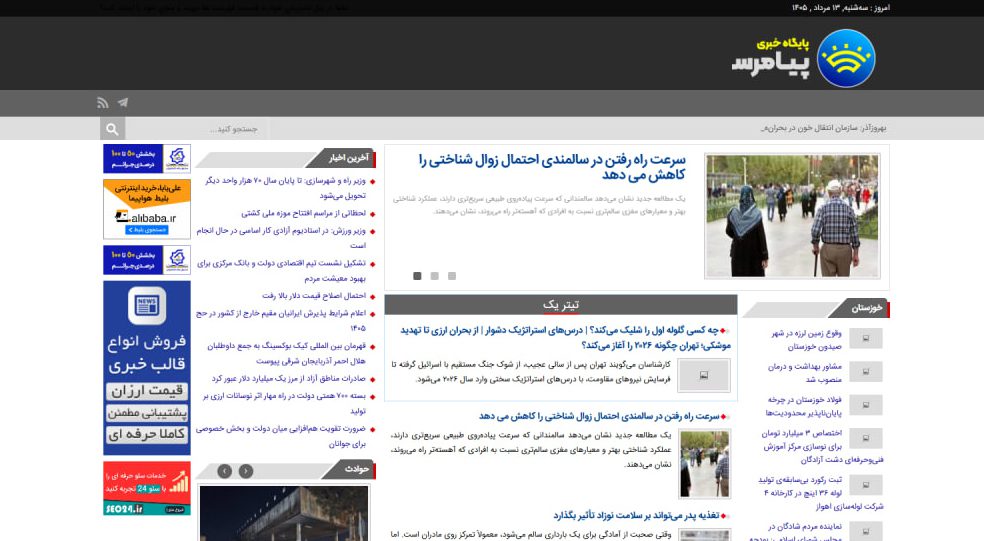984x541 pixels.
Task: Click the news icon in the قالب خبری ad
Action: pyautogui.click(x=147, y=306)
